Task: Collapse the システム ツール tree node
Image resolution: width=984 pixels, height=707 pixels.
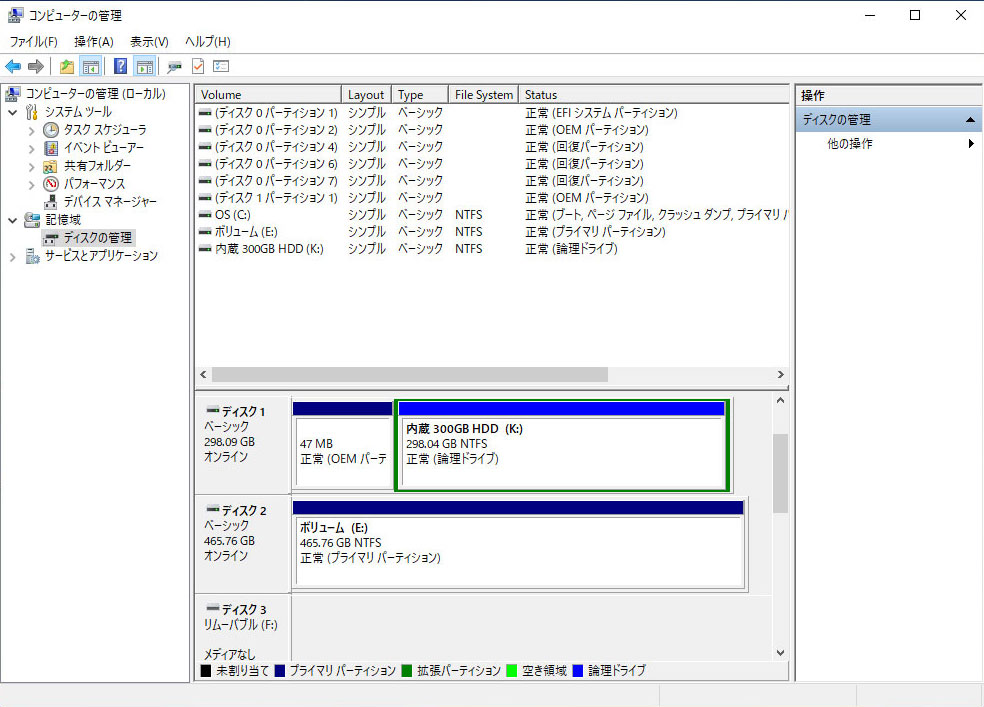Action: 13,112
